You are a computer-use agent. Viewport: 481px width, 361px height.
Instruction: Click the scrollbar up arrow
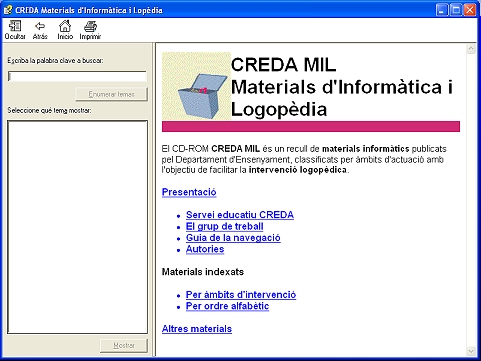[x=471, y=49]
